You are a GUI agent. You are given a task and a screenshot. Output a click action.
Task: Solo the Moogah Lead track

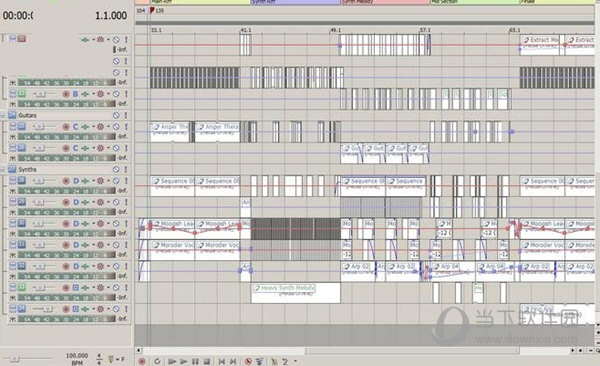click(x=126, y=224)
